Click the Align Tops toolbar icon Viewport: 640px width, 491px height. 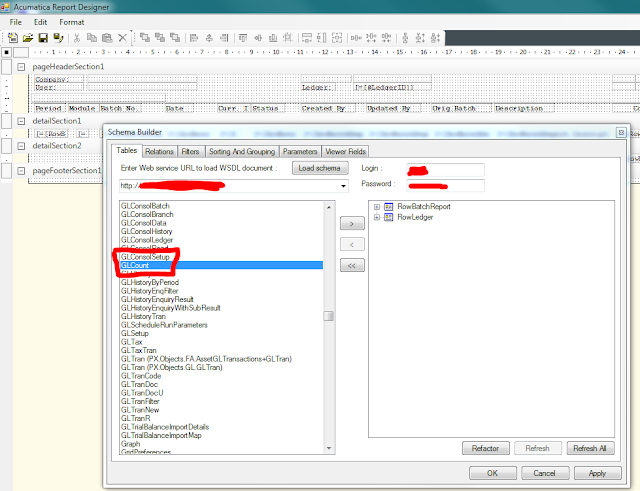(x=243, y=38)
